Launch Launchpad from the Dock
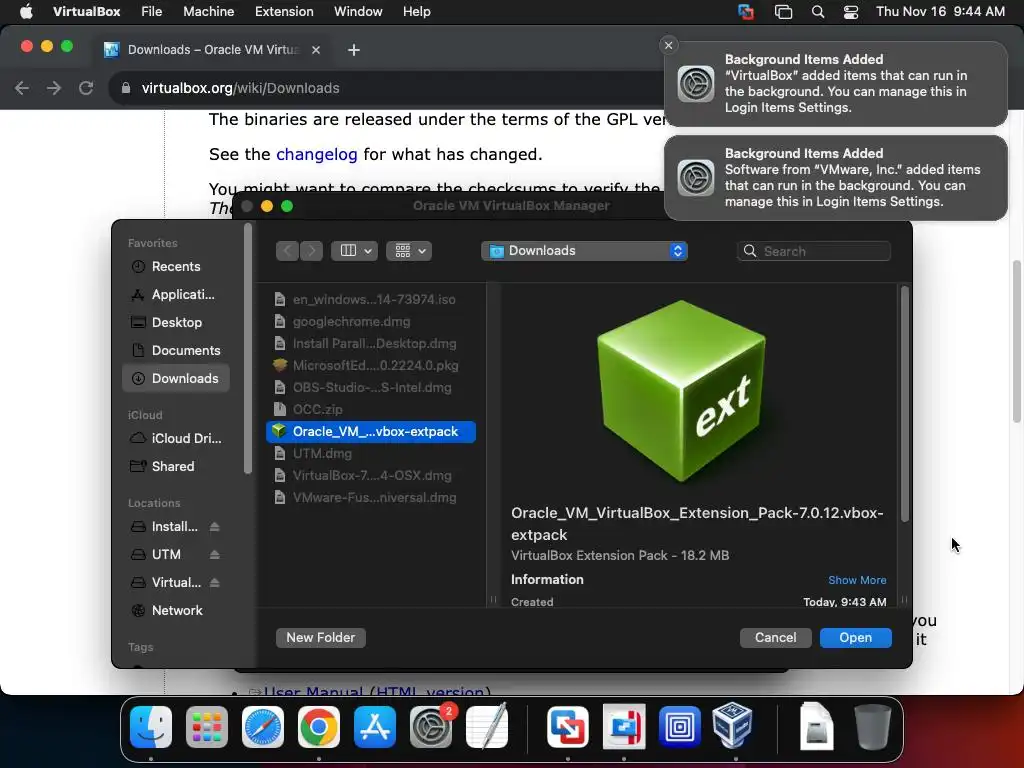1024x768 pixels. tap(207, 726)
